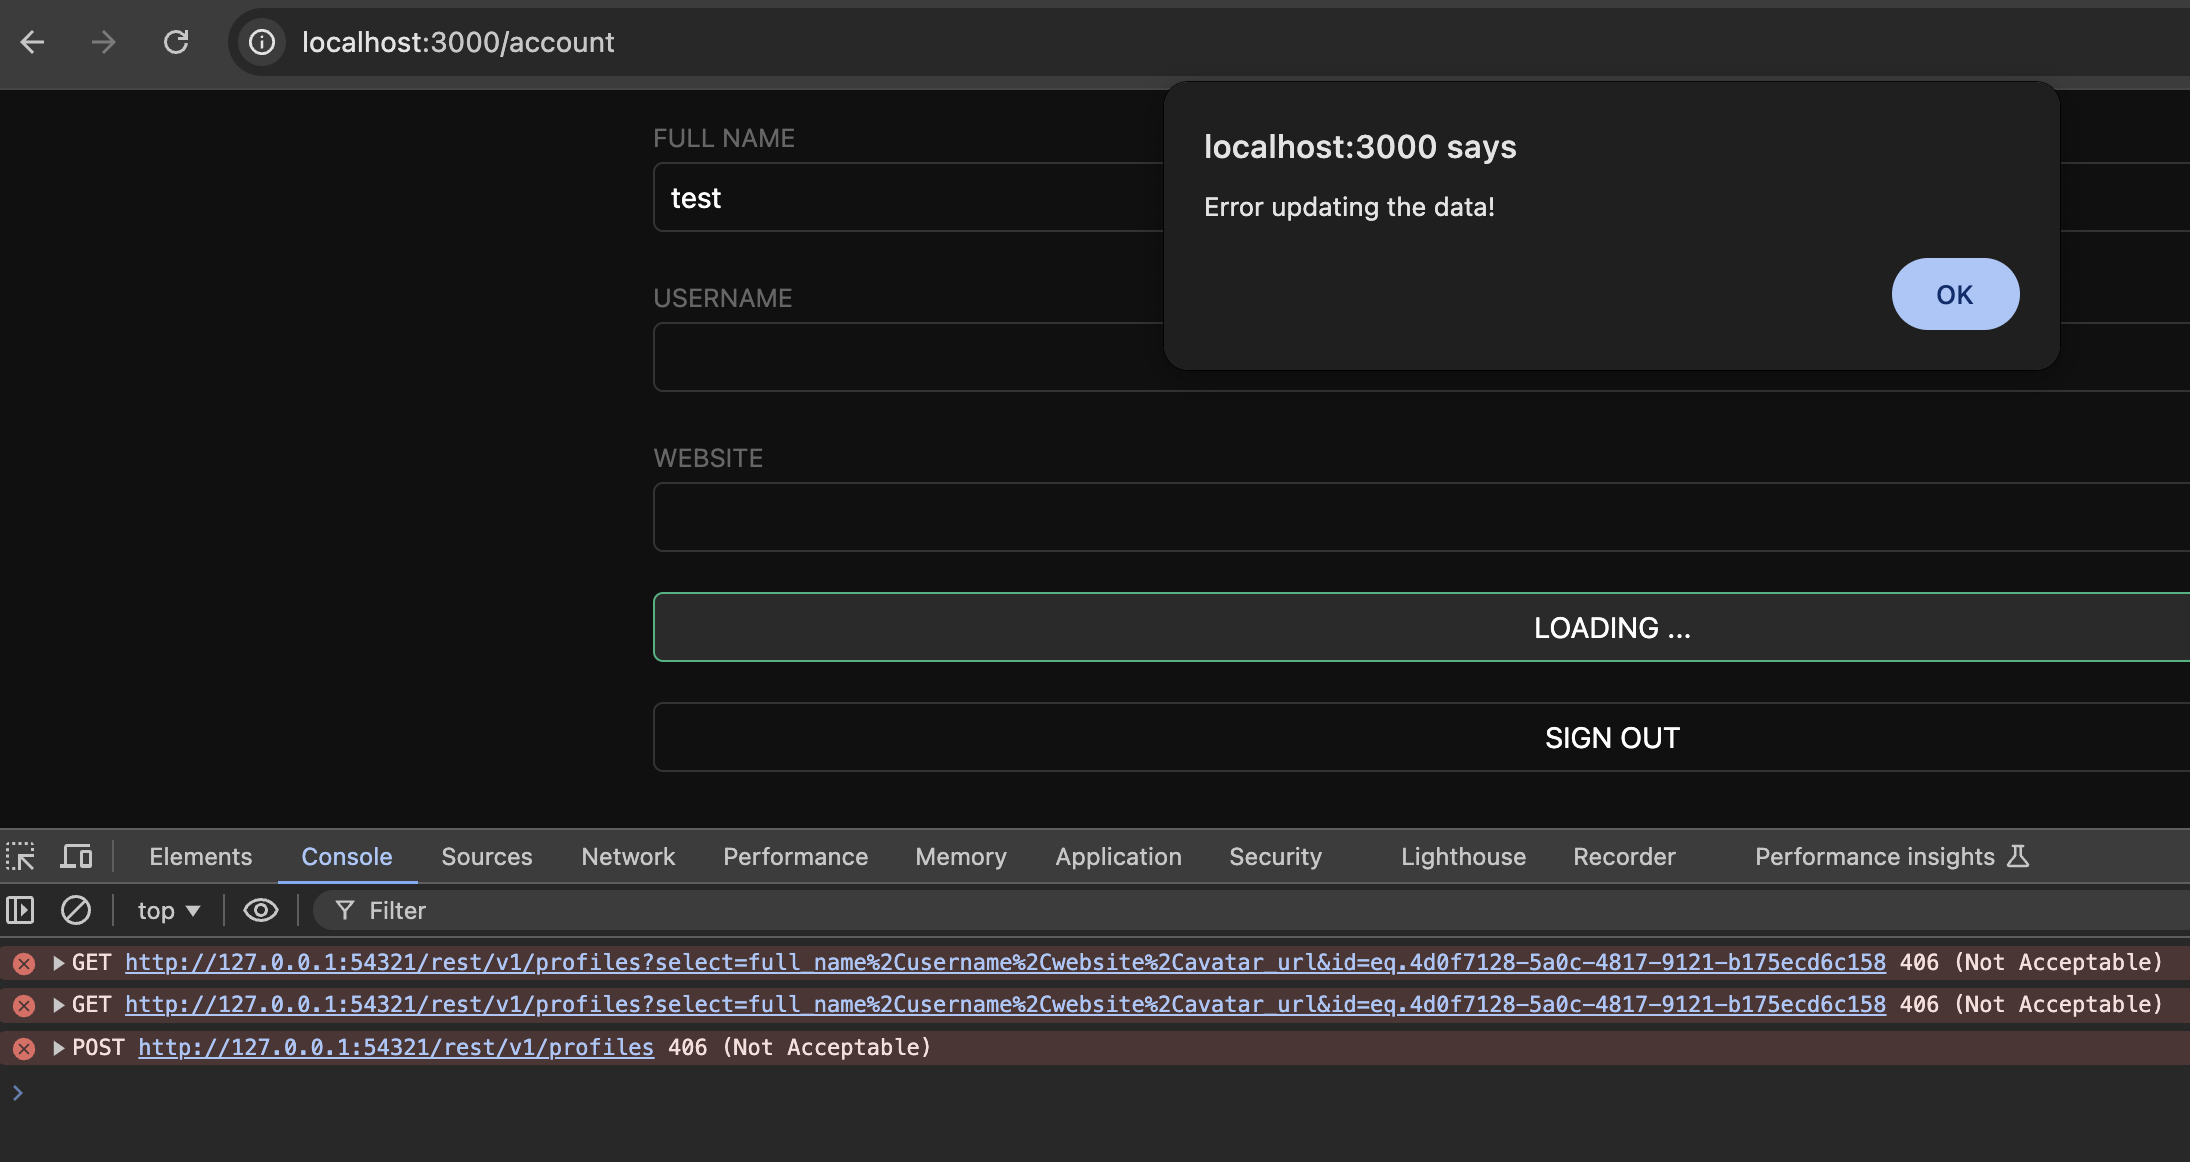Image resolution: width=2190 pixels, height=1162 pixels.
Task: Create a live expression with the eye icon
Action: [x=261, y=910]
